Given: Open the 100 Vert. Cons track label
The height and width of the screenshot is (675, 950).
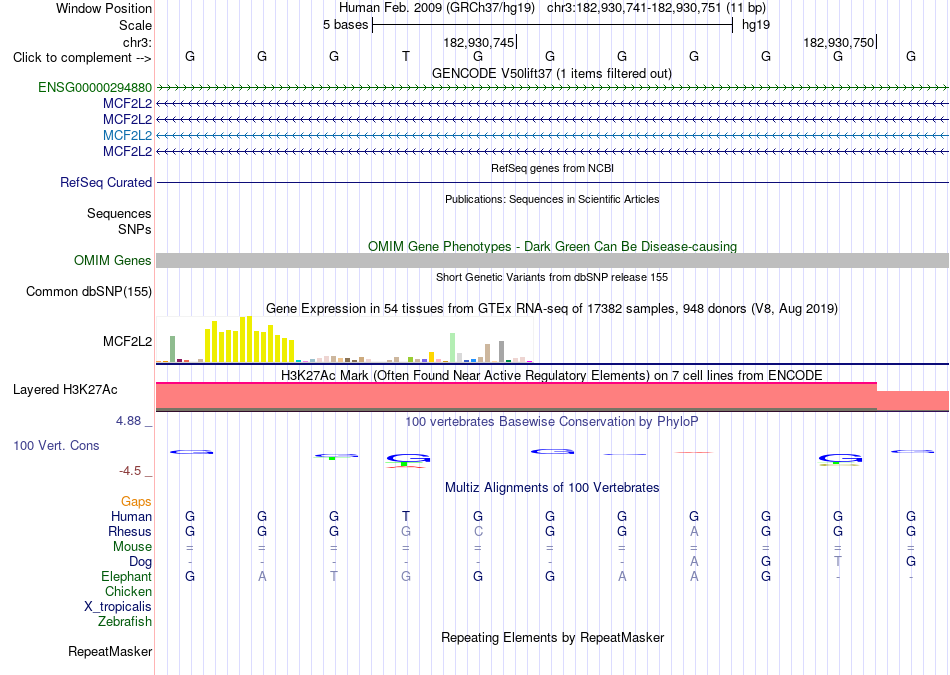Looking at the screenshot, I should (x=56, y=445).
